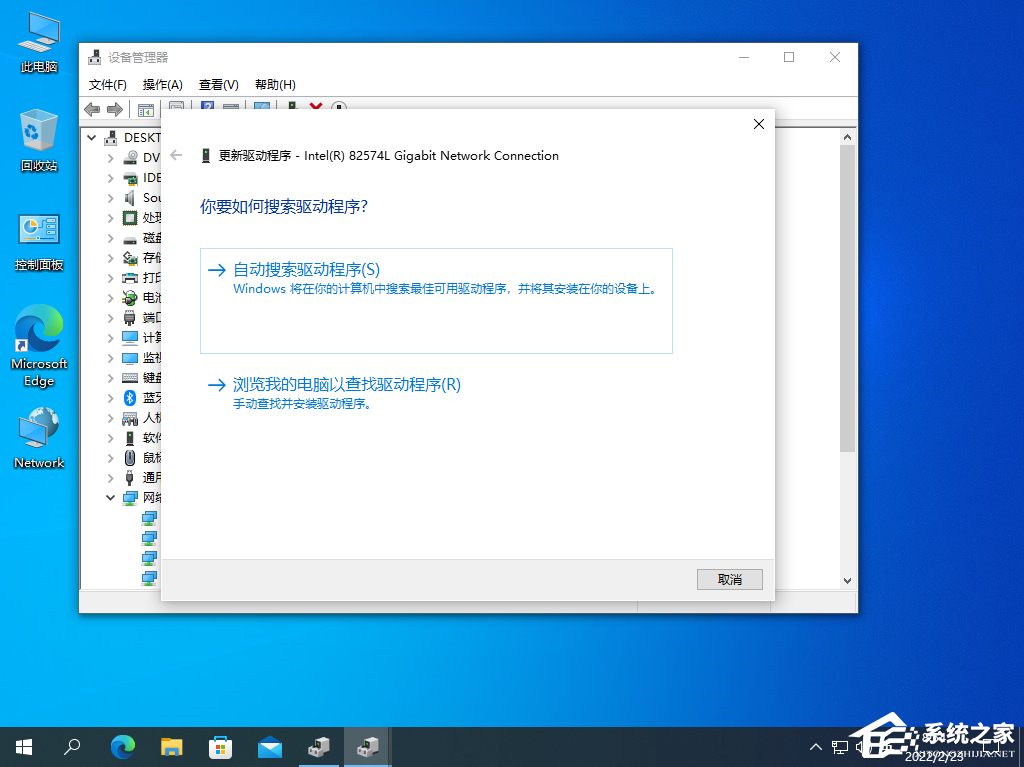Select the 监视器 (monitor) category icon

pos(130,357)
